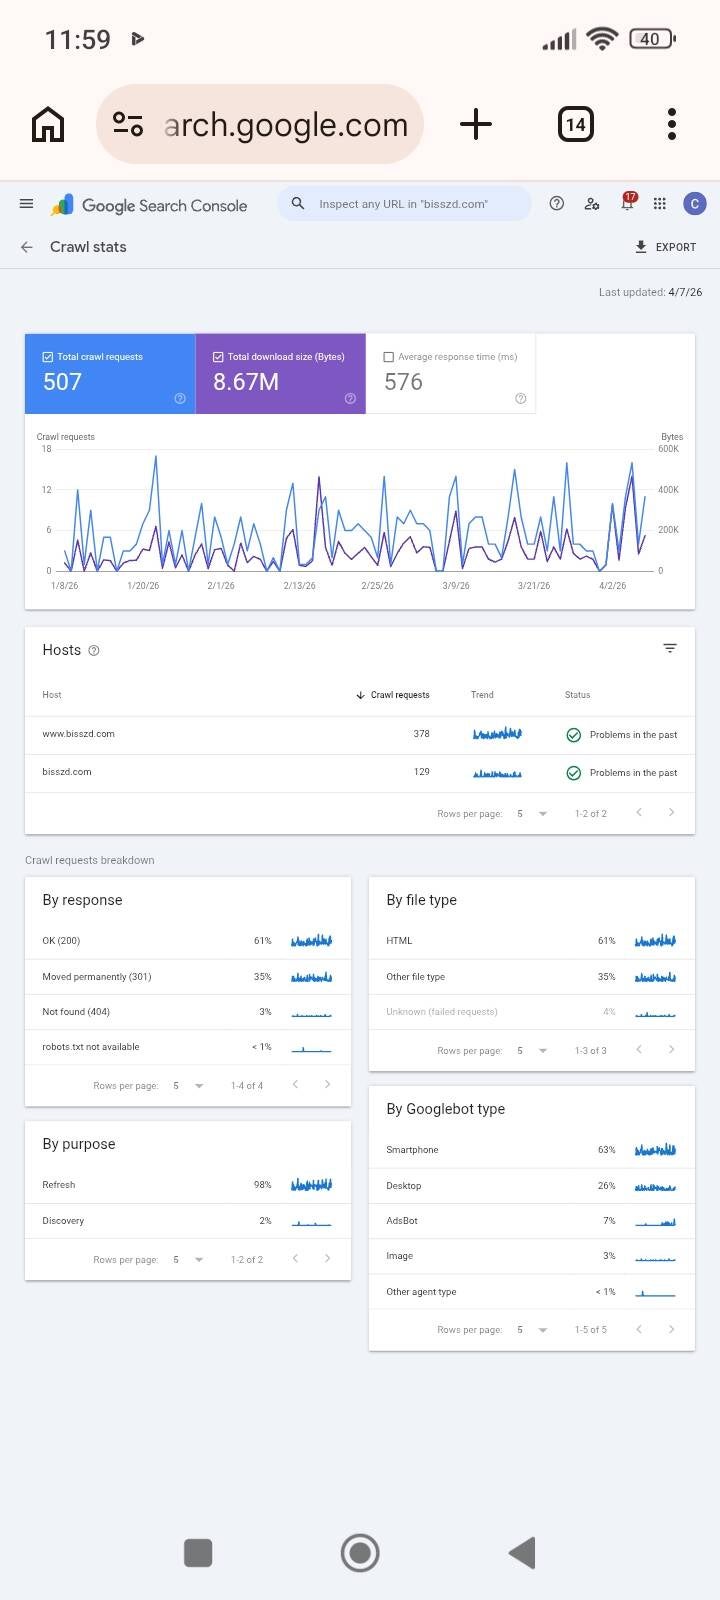720x1600 pixels.
Task: Click the EXPORT button
Action: pyautogui.click(x=666, y=247)
